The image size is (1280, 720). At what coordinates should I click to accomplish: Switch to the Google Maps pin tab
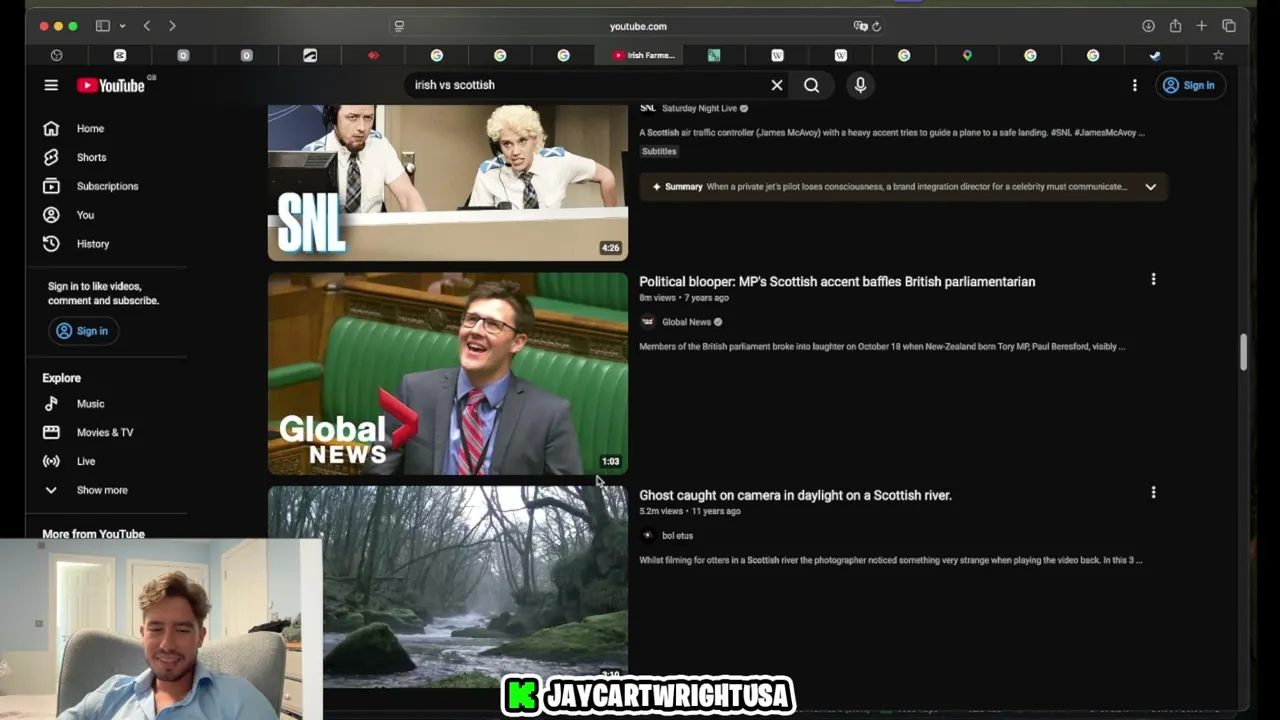967,55
